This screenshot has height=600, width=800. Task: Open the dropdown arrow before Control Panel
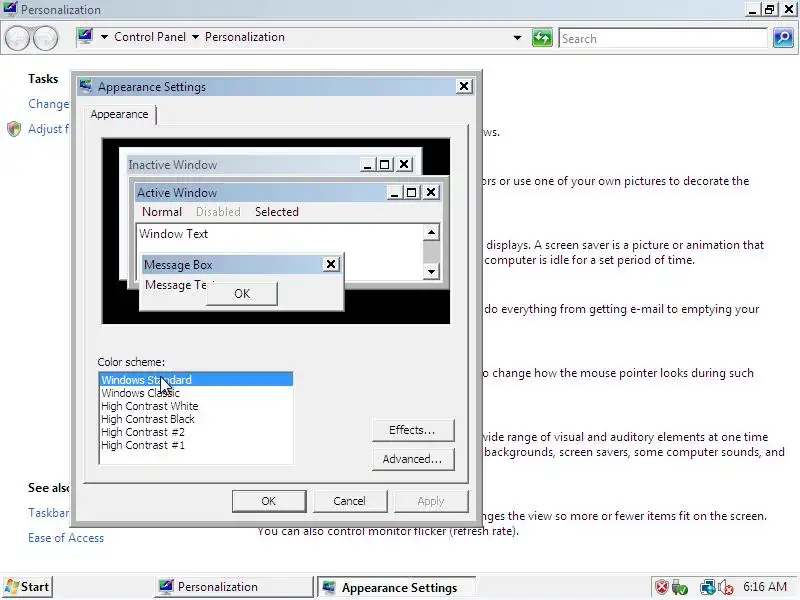coord(104,37)
